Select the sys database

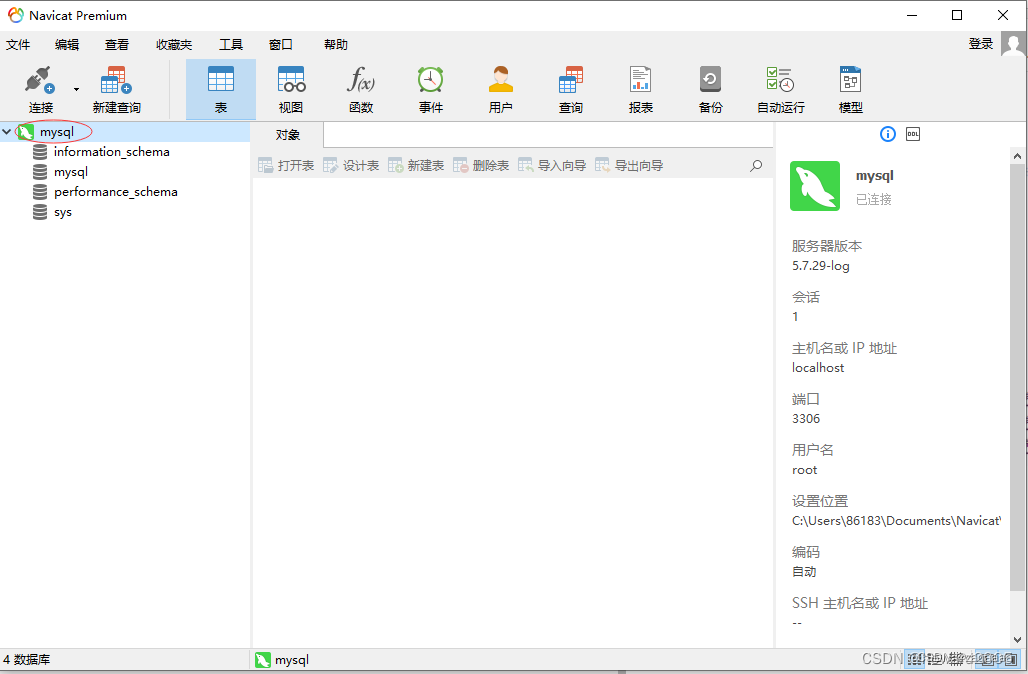62,212
